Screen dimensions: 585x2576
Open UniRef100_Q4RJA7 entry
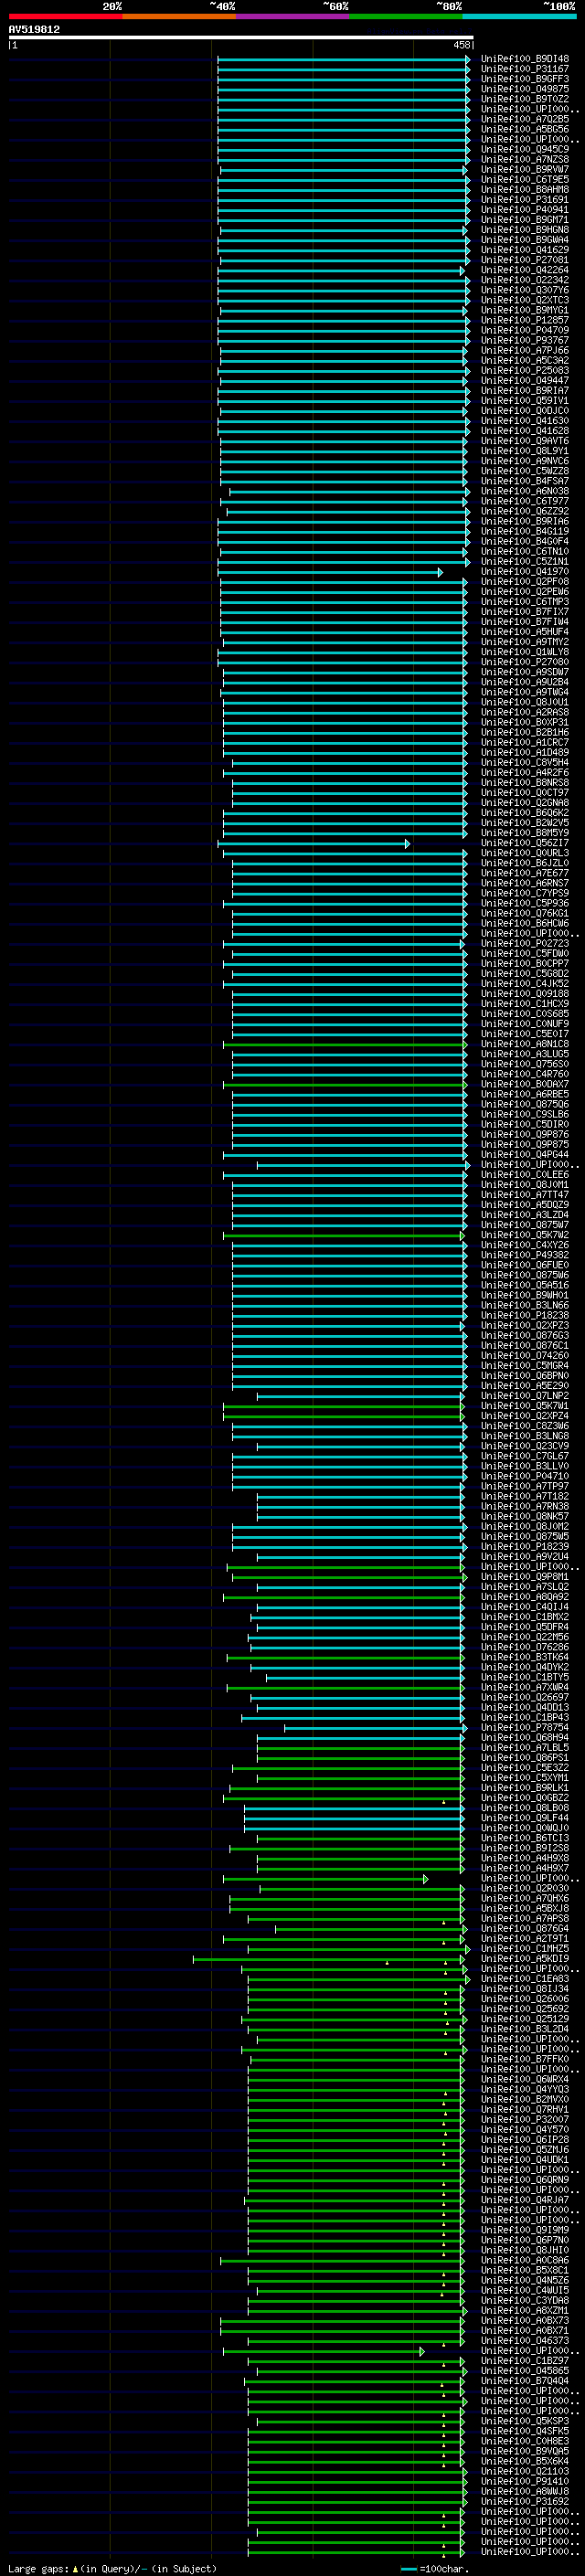tap(525, 2200)
